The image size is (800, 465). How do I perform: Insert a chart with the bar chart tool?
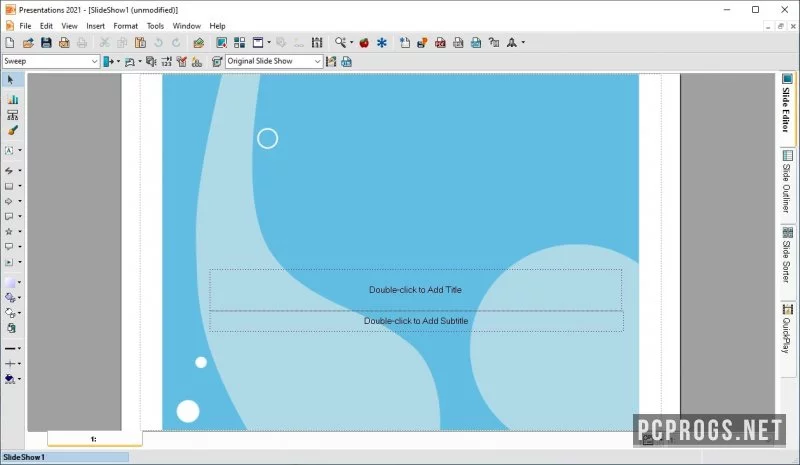coord(12,100)
